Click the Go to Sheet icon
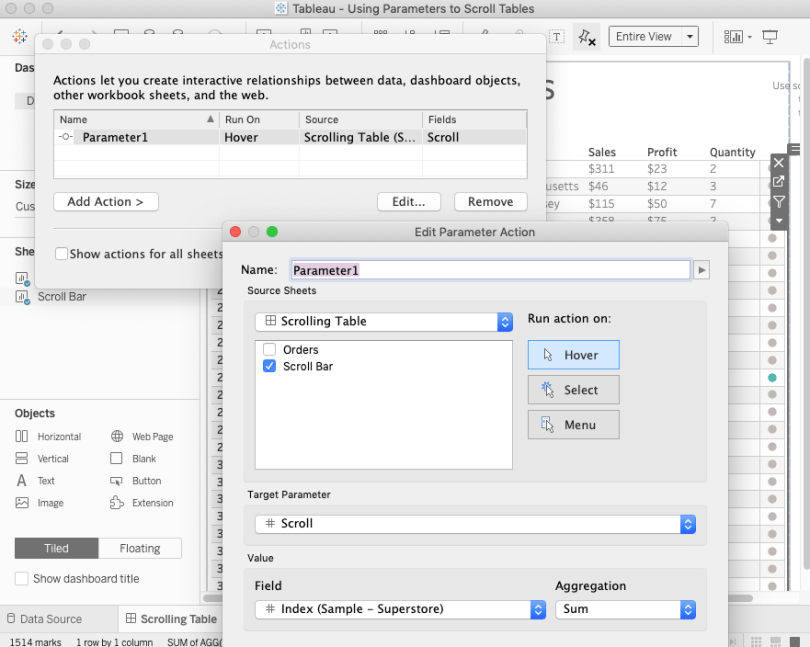 point(779,181)
